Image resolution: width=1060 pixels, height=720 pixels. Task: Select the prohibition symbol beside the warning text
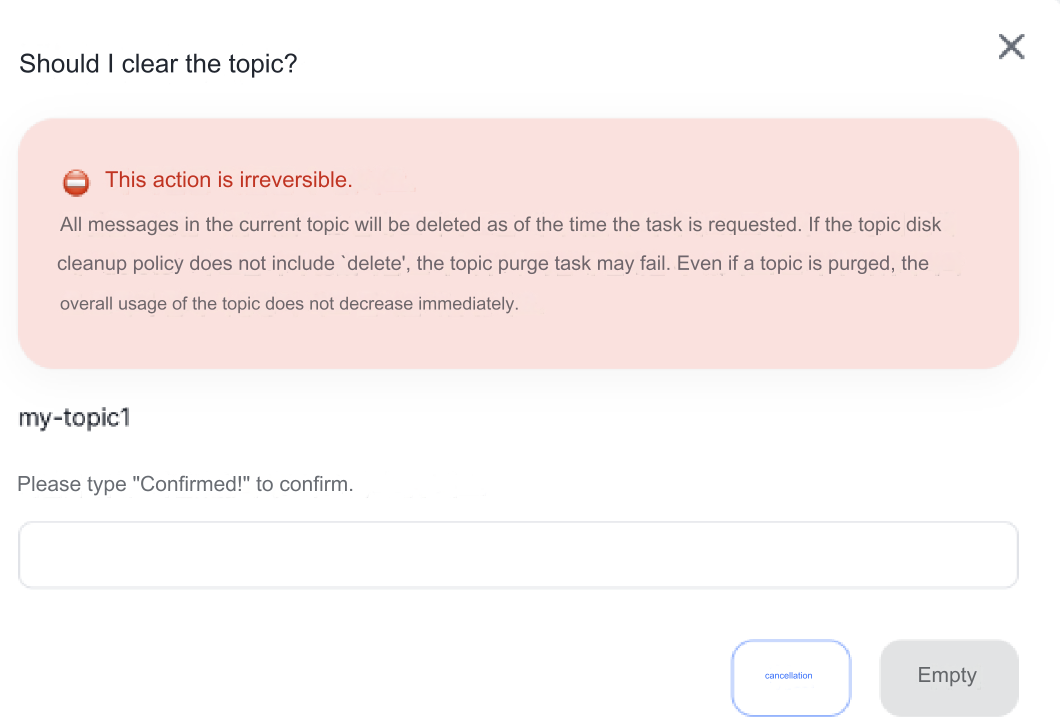(x=76, y=182)
